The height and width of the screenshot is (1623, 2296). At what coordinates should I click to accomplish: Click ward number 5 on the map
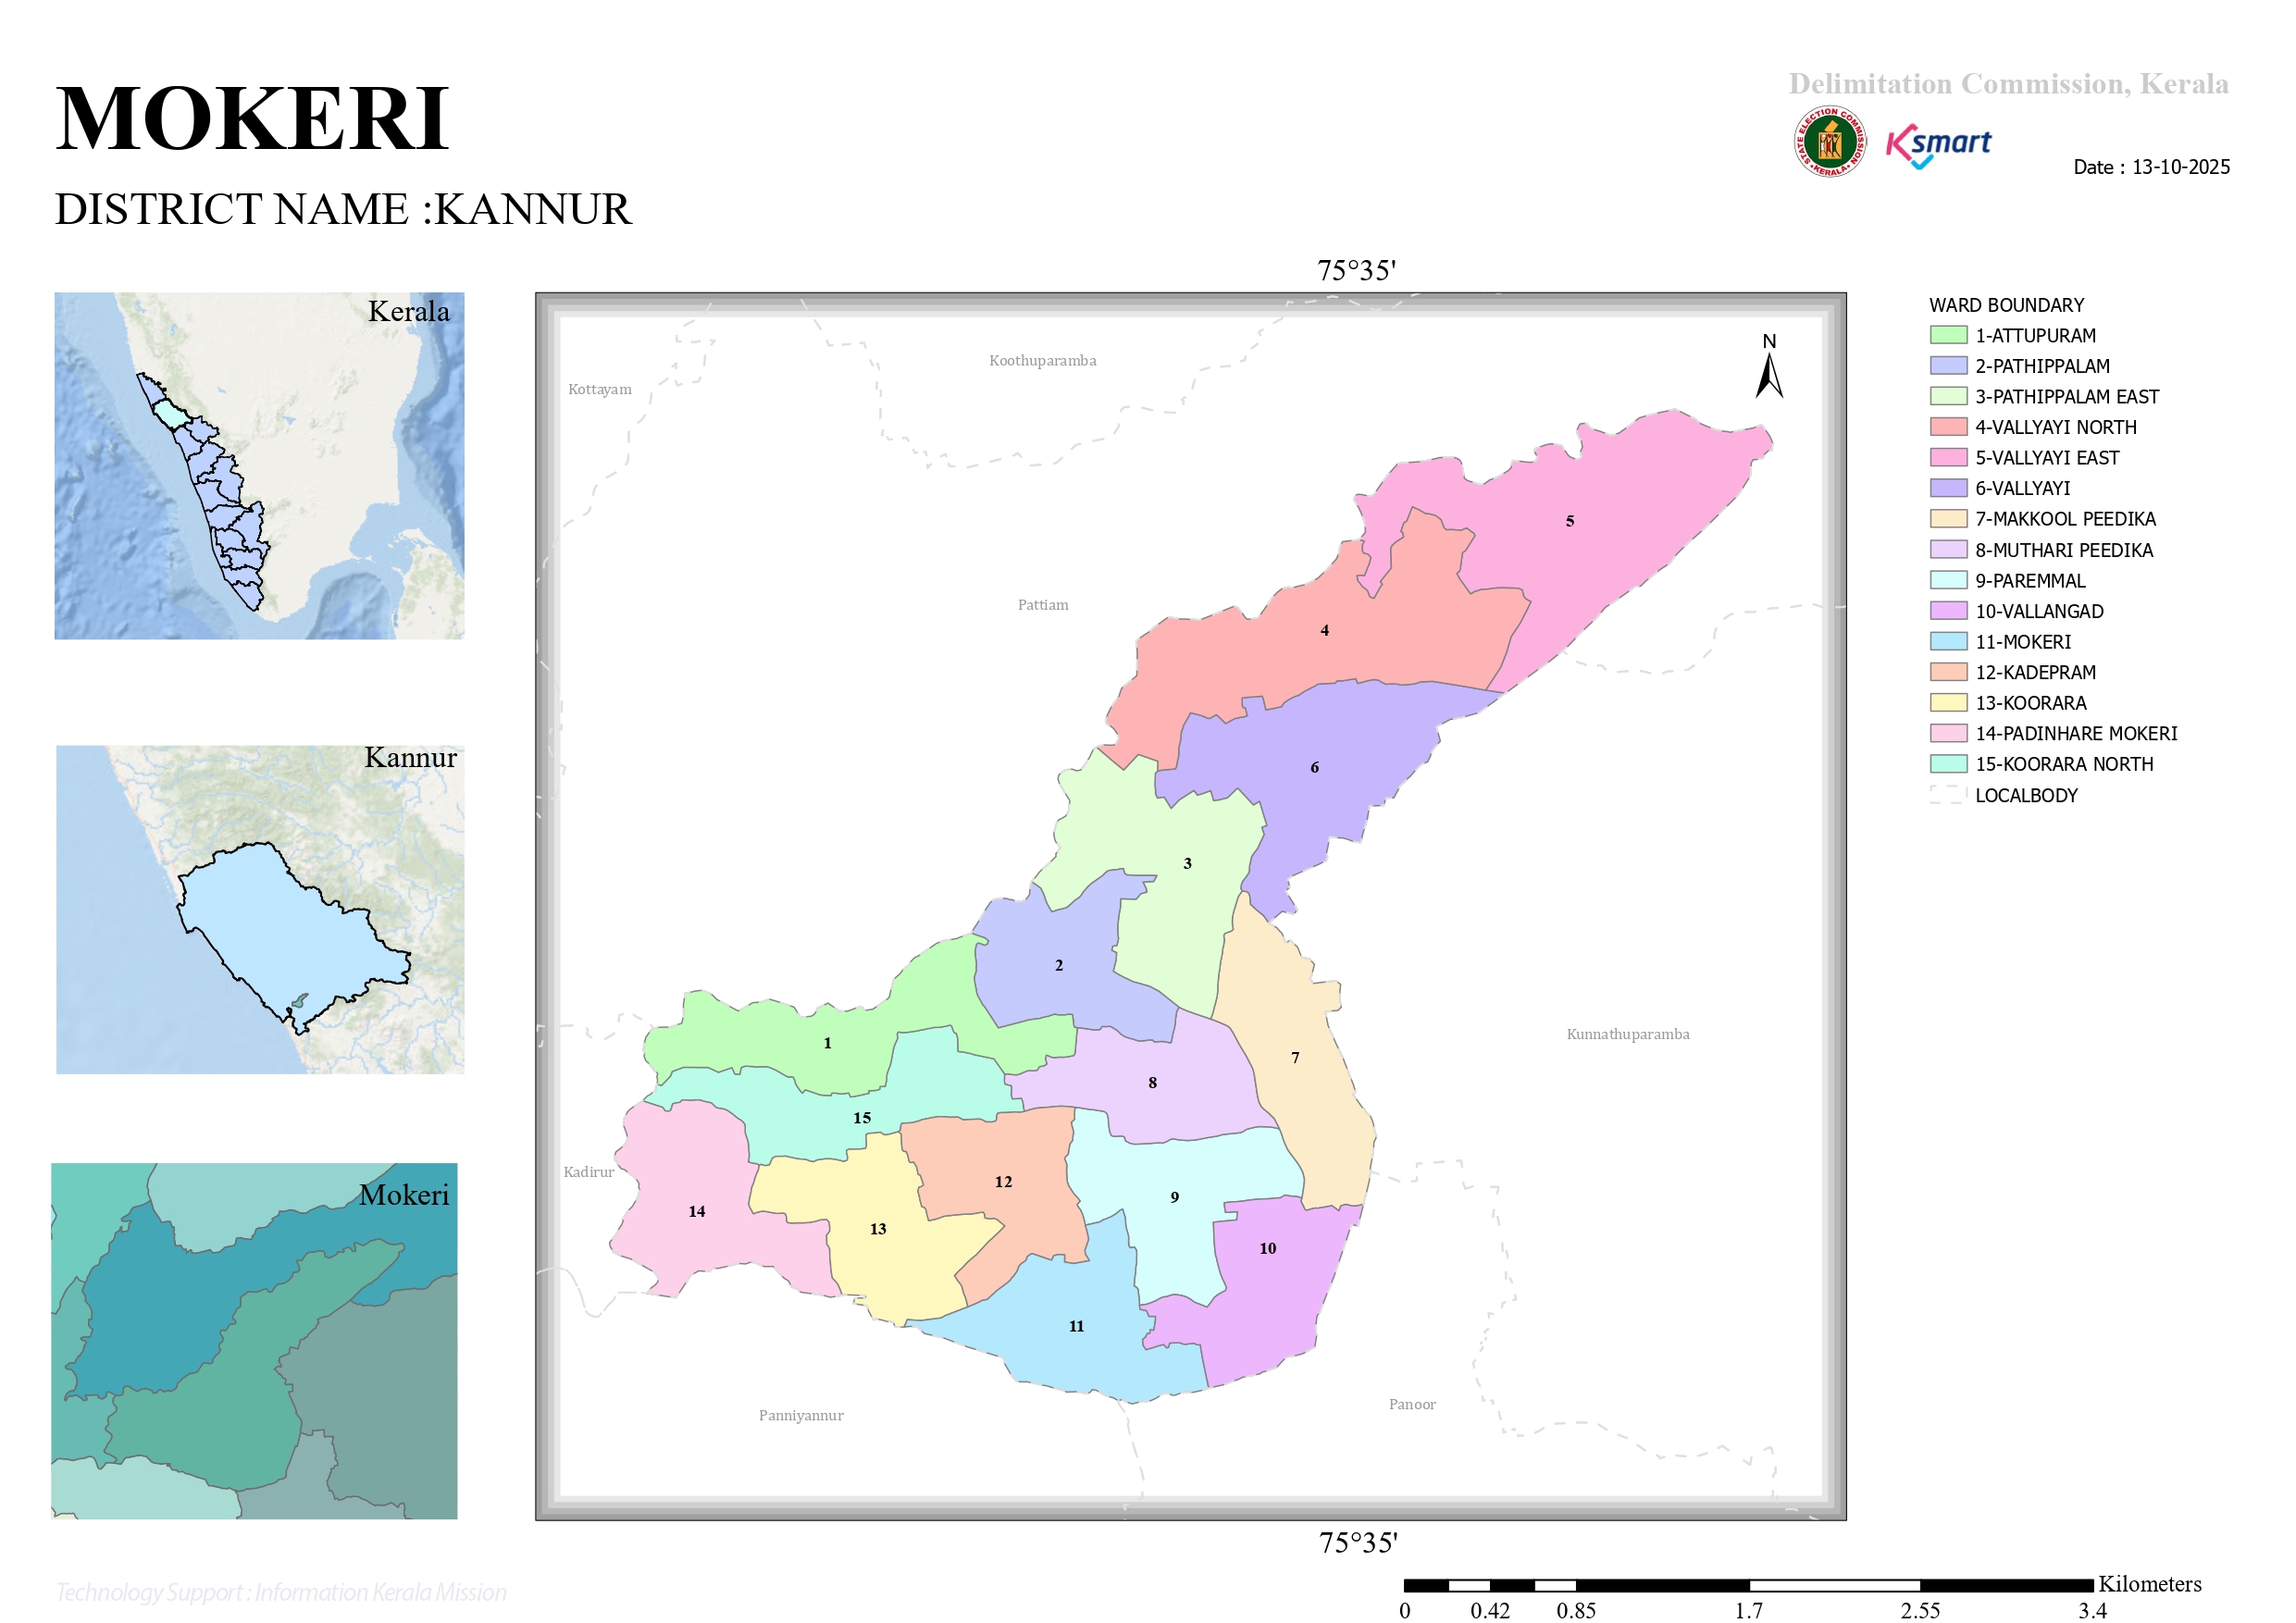click(x=1569, y=521)
